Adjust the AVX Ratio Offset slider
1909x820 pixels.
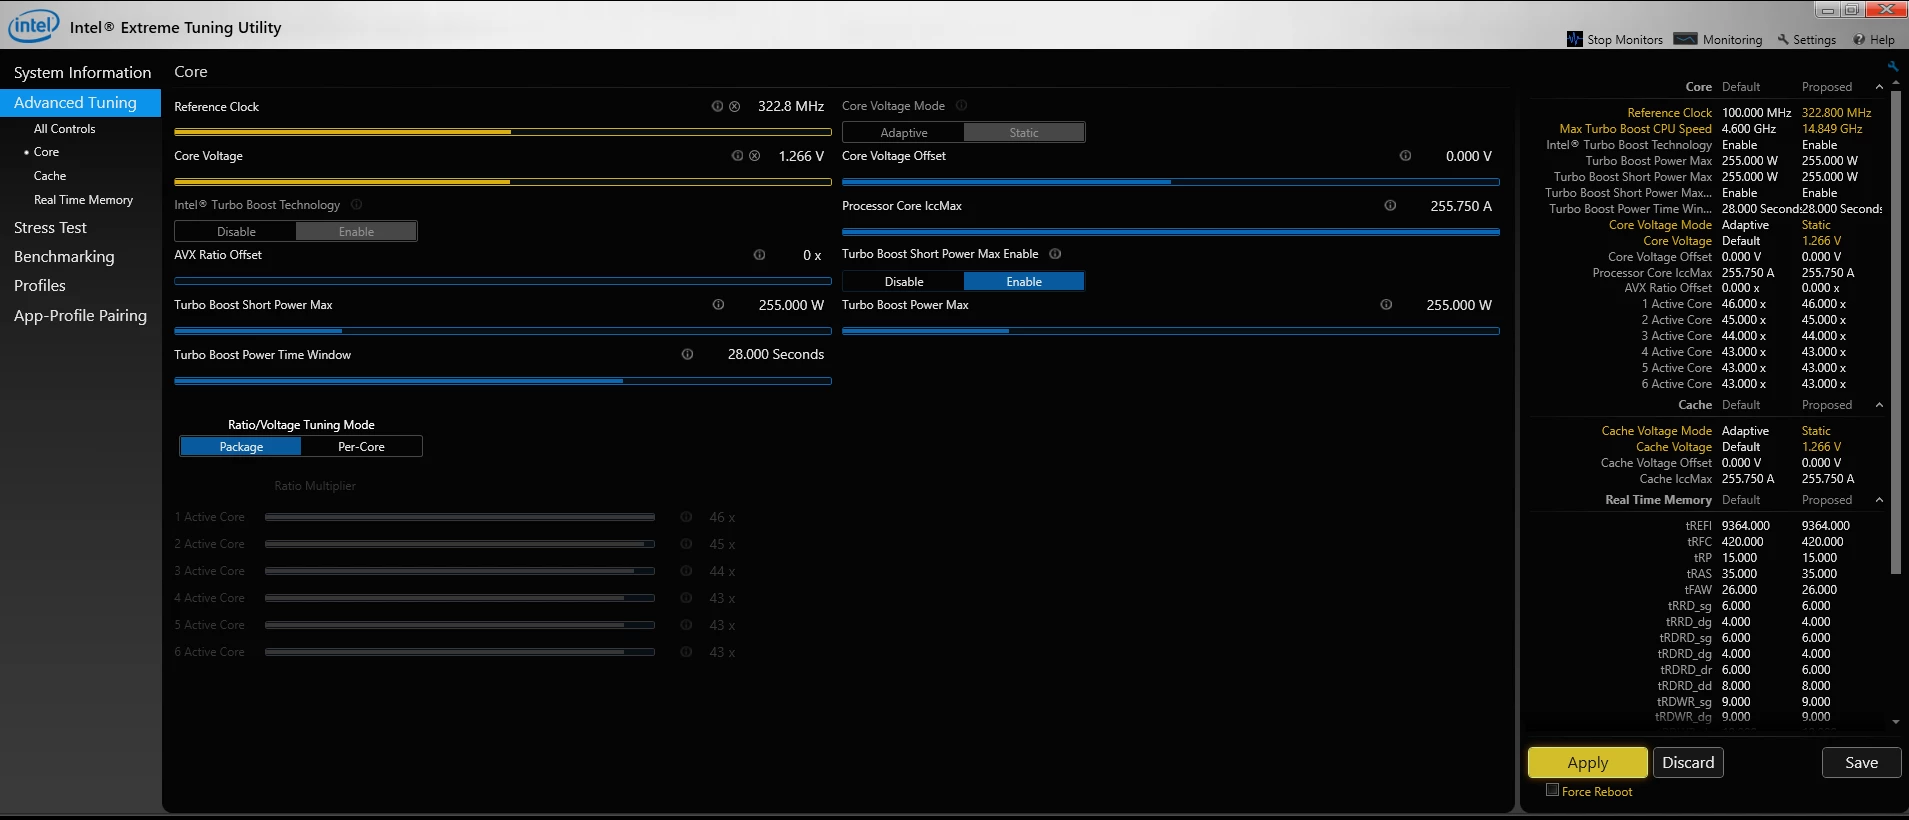point(503,281)
